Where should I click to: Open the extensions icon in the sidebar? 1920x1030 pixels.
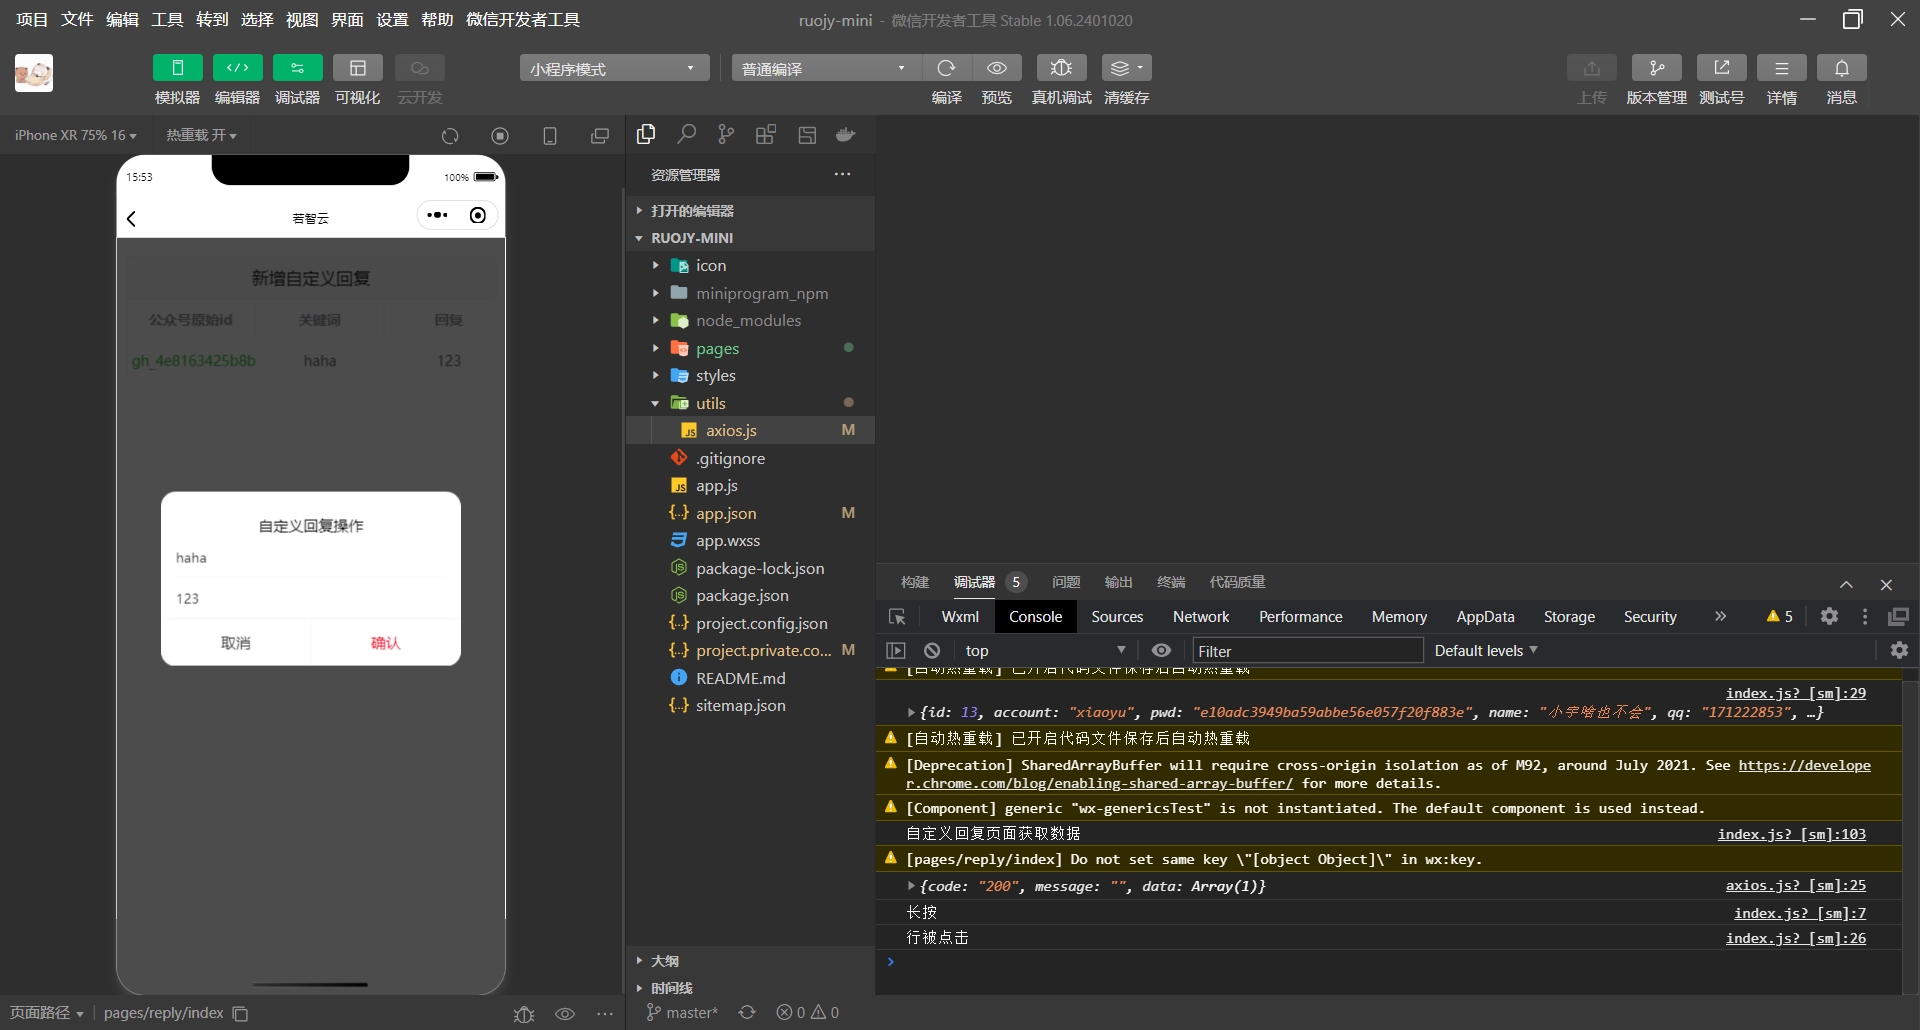click(766, 134)
